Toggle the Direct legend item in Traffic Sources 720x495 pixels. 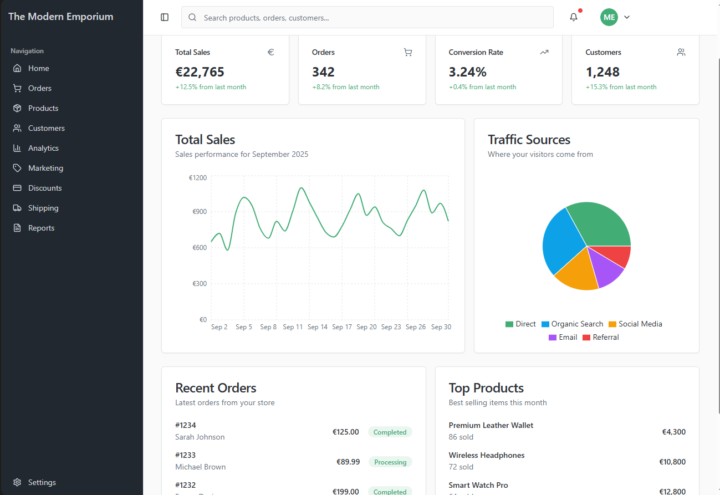(x=520, y=324)
